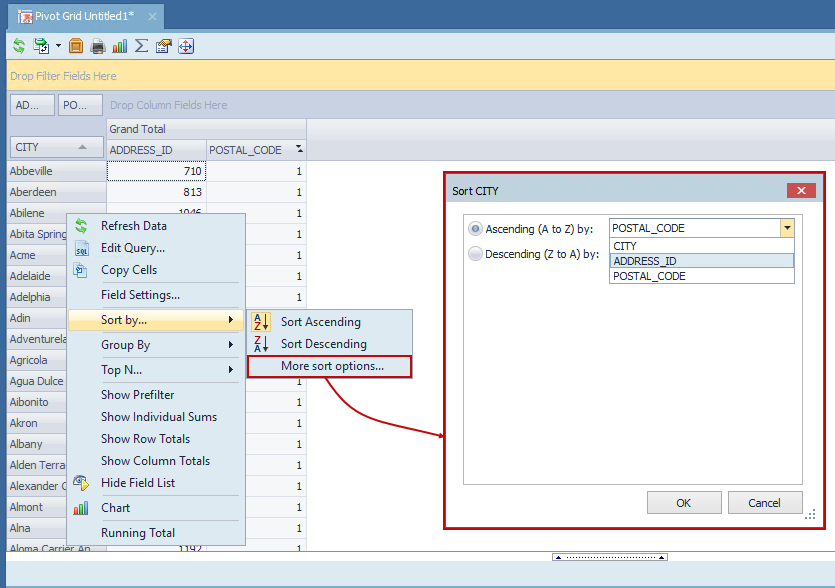Click the export data toolbar icon
The height and width of the screenshot is (588, 835).
[x=41, y=46]
